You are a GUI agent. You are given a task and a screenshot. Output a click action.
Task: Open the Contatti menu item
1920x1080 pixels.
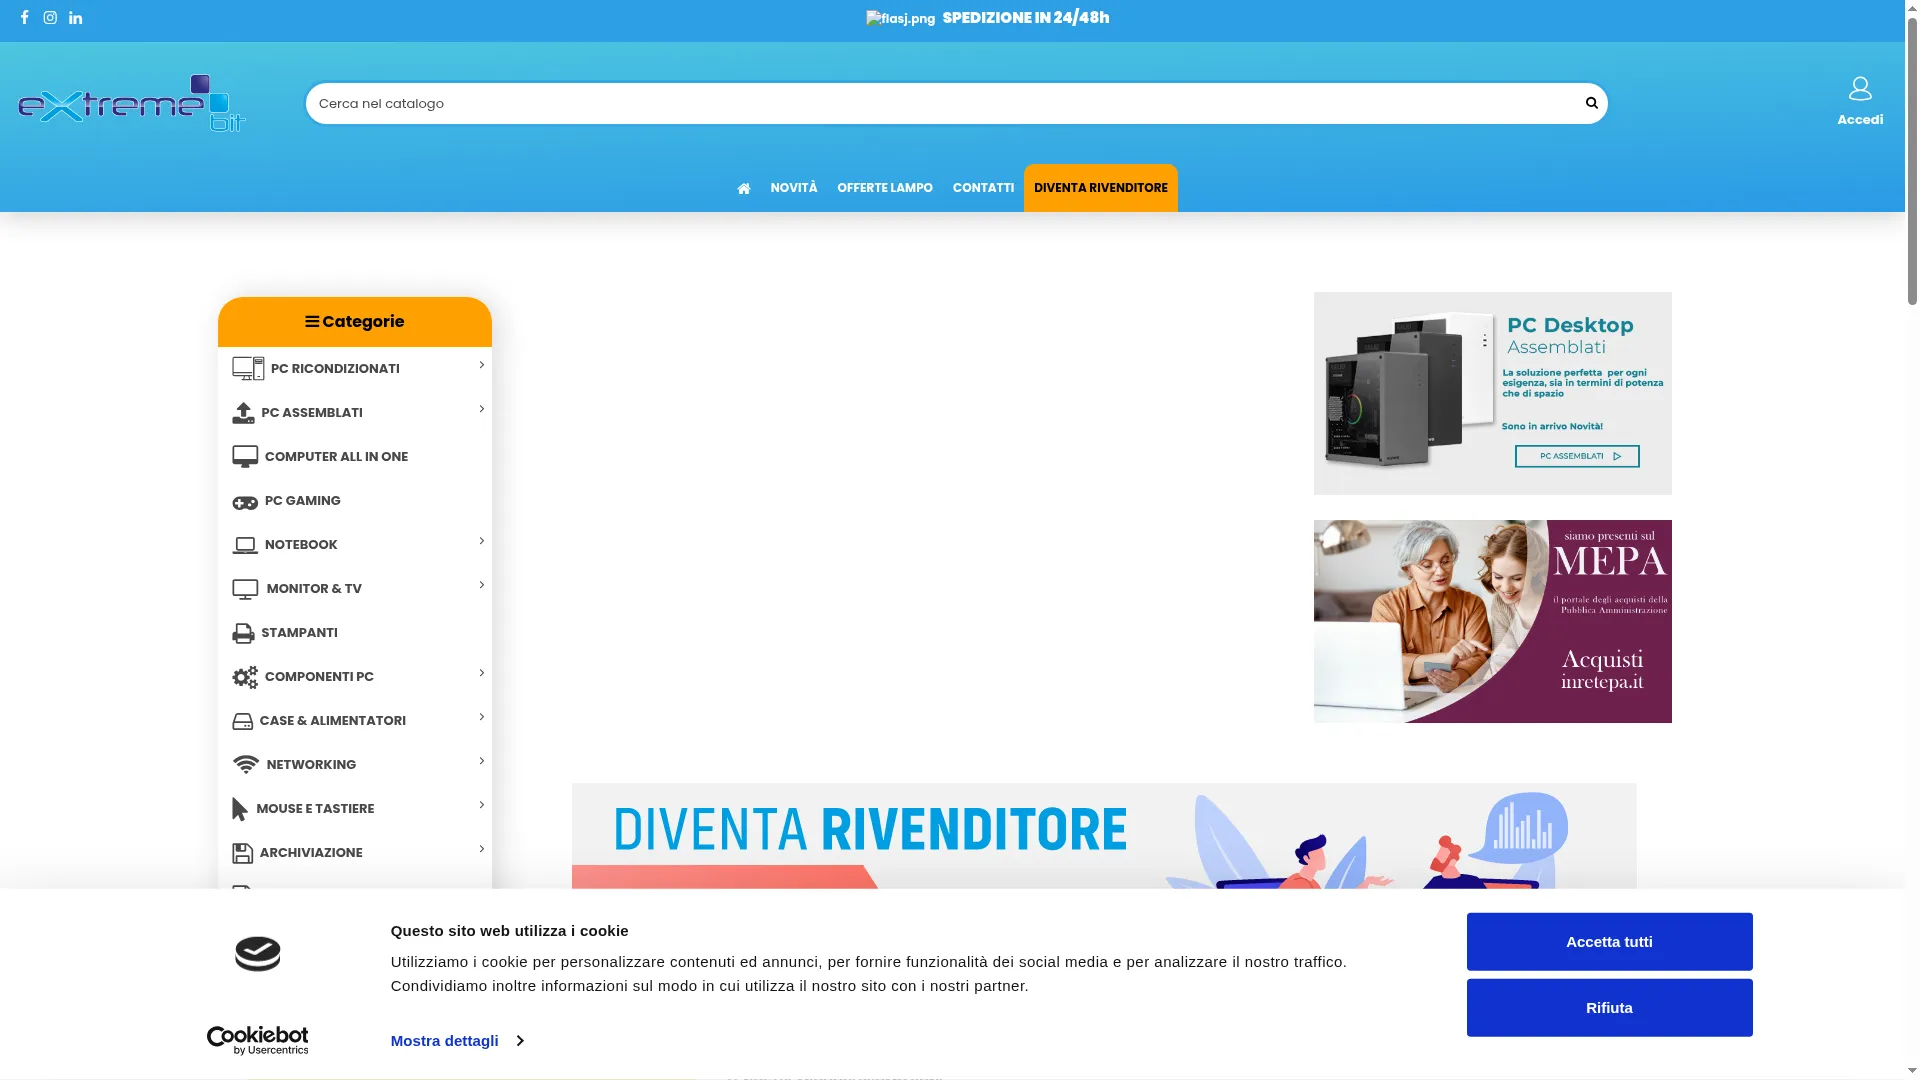coord(983,188)
